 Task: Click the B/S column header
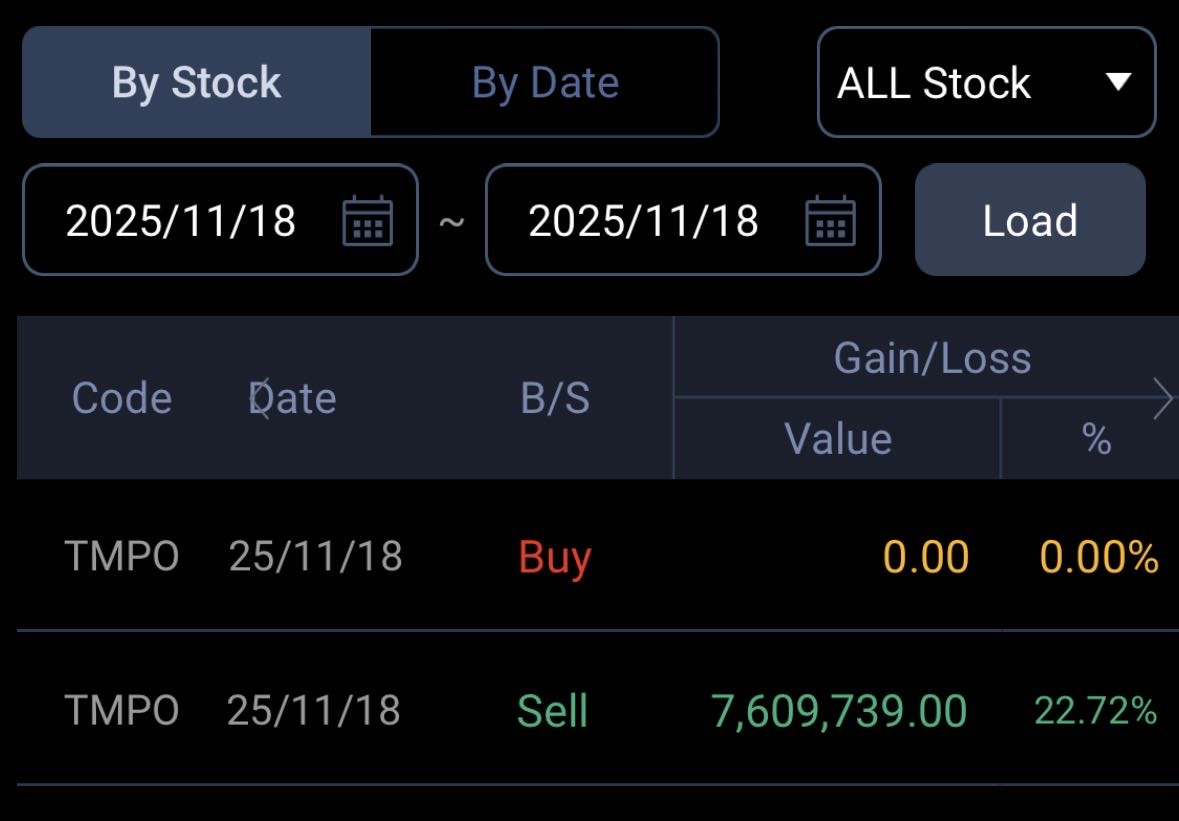pos(555,398)
